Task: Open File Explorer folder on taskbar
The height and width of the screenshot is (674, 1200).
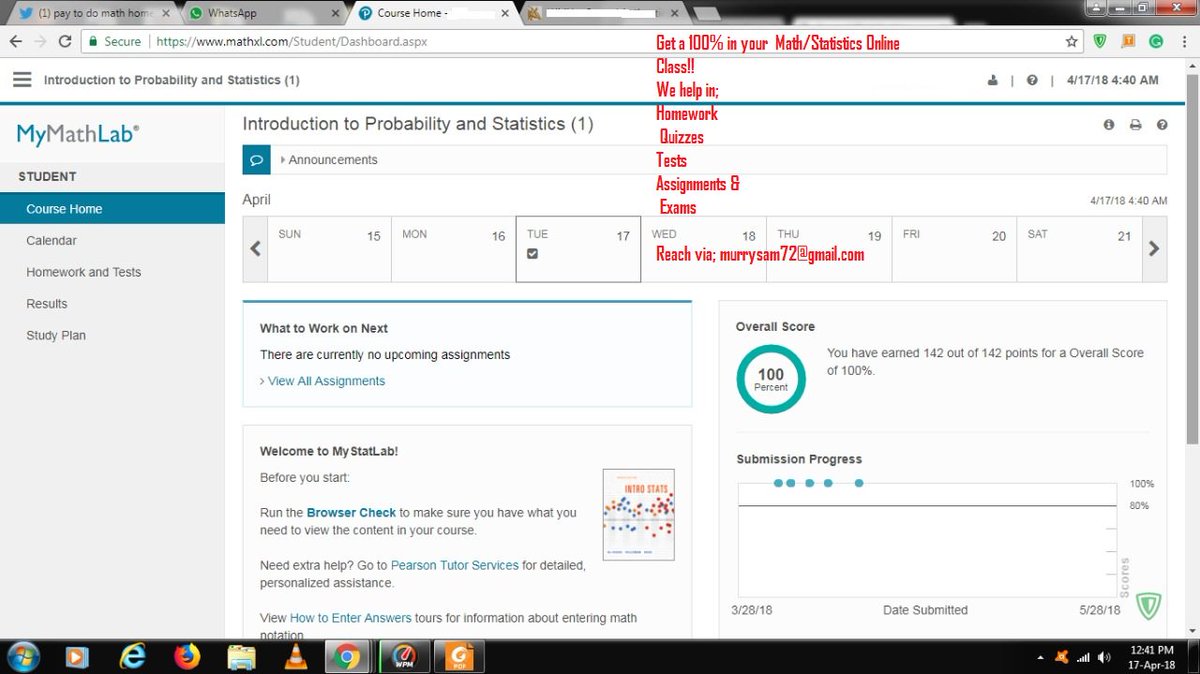Action: click(241, 657)
